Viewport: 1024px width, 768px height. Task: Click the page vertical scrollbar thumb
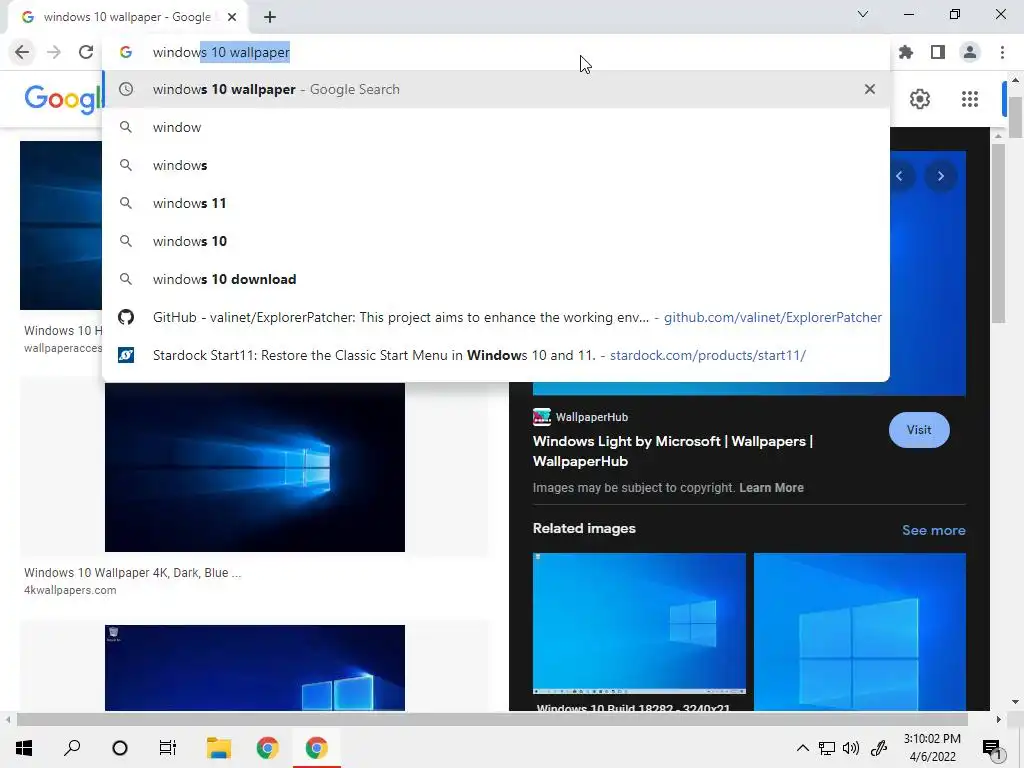click(1015, 118)
